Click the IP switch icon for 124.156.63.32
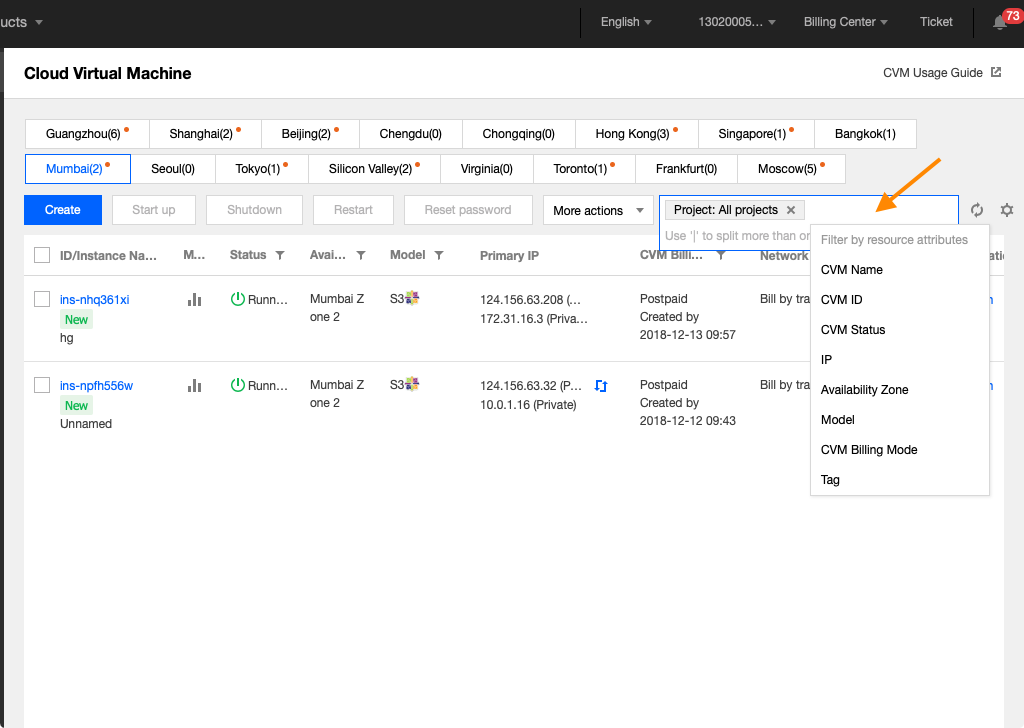The image size is (1024, 728). click(601, 386)
